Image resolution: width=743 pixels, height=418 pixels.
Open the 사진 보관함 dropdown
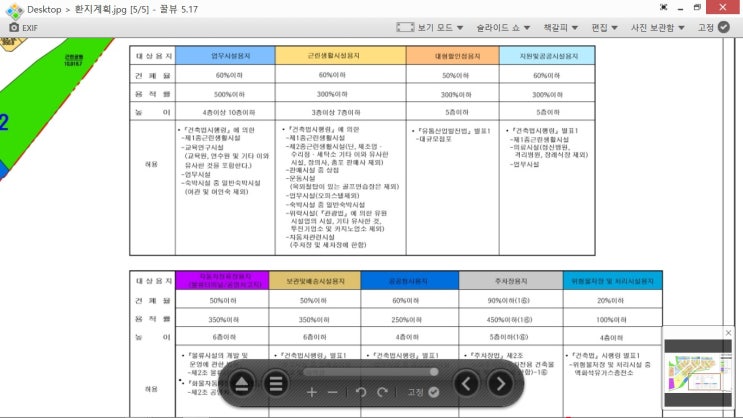point(658,27)
